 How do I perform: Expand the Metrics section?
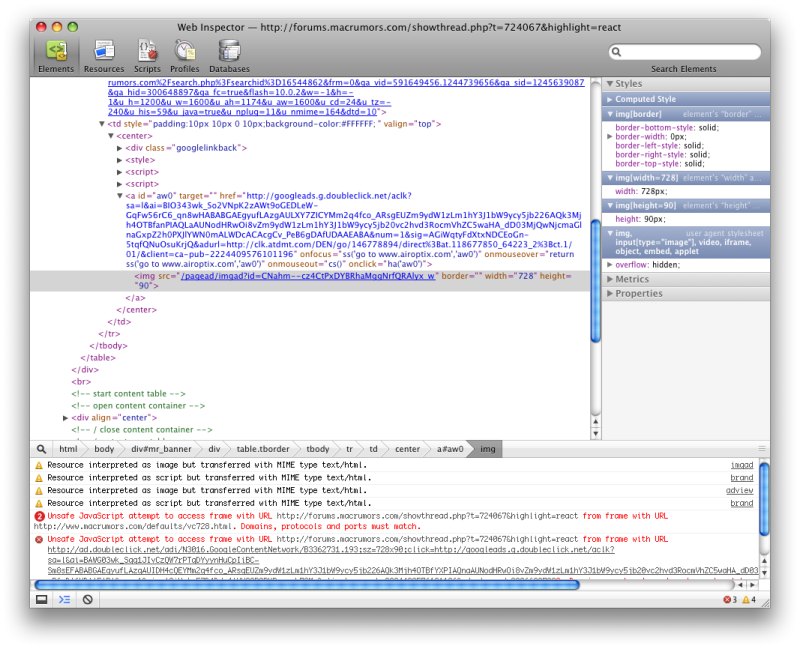[631, 279]
